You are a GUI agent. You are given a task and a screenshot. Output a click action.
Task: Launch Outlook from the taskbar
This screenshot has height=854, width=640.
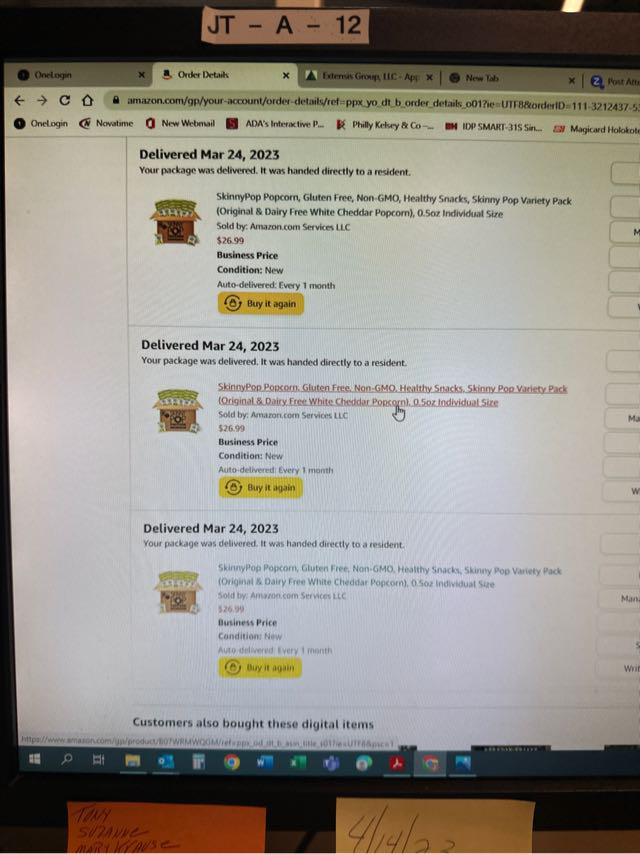(x=166, y=761)
